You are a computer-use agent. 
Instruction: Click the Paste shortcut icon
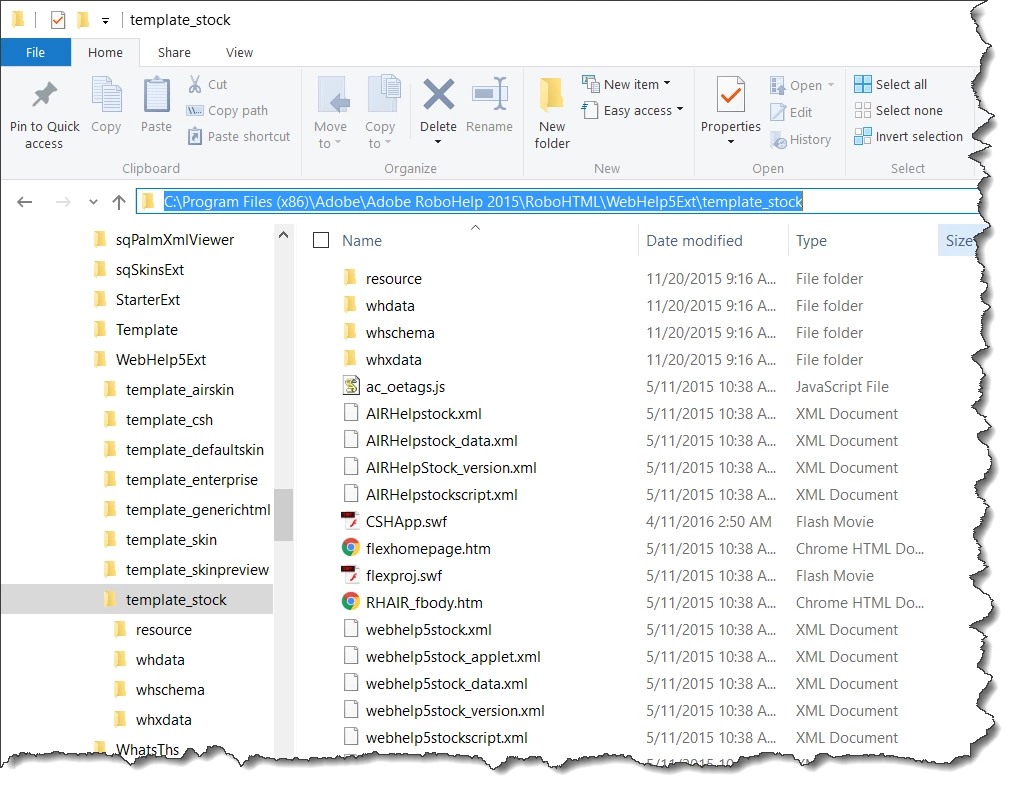click(x=194, y=136)
